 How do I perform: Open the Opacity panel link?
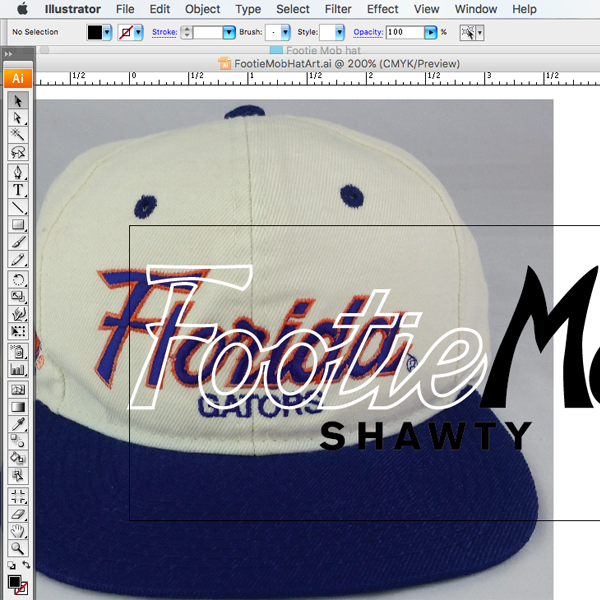(x=368, y=32)
